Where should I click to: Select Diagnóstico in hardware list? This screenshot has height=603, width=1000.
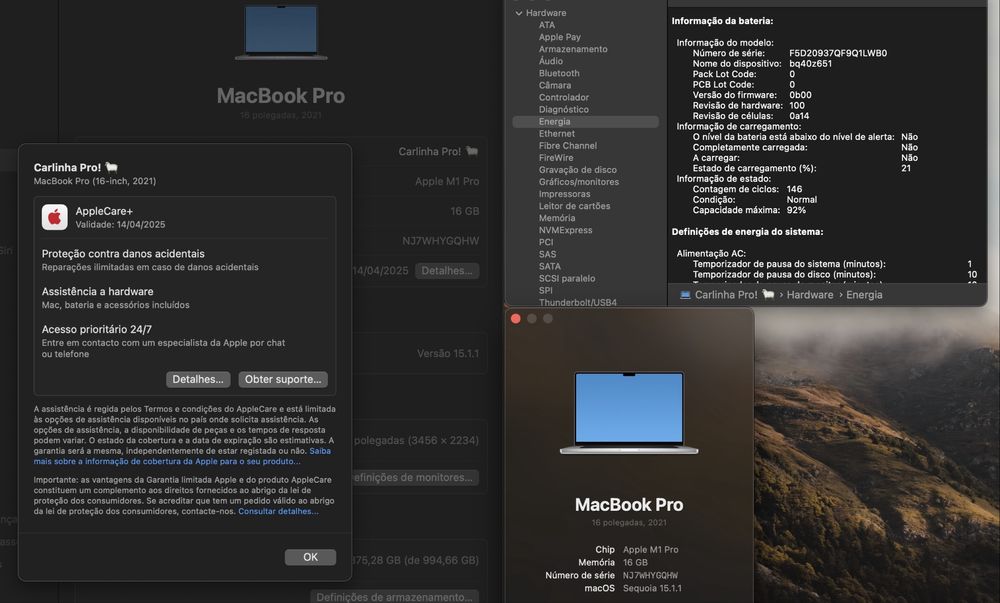[x=564, y=110]
